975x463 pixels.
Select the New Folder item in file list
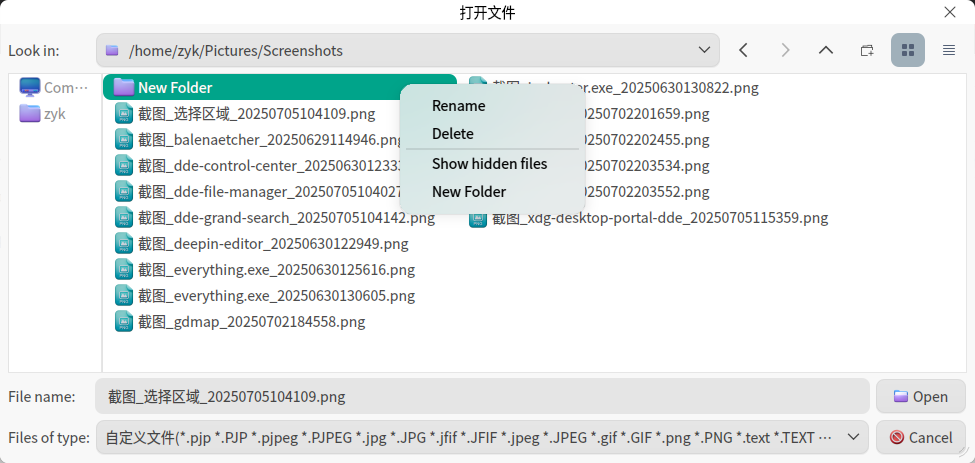280,88
